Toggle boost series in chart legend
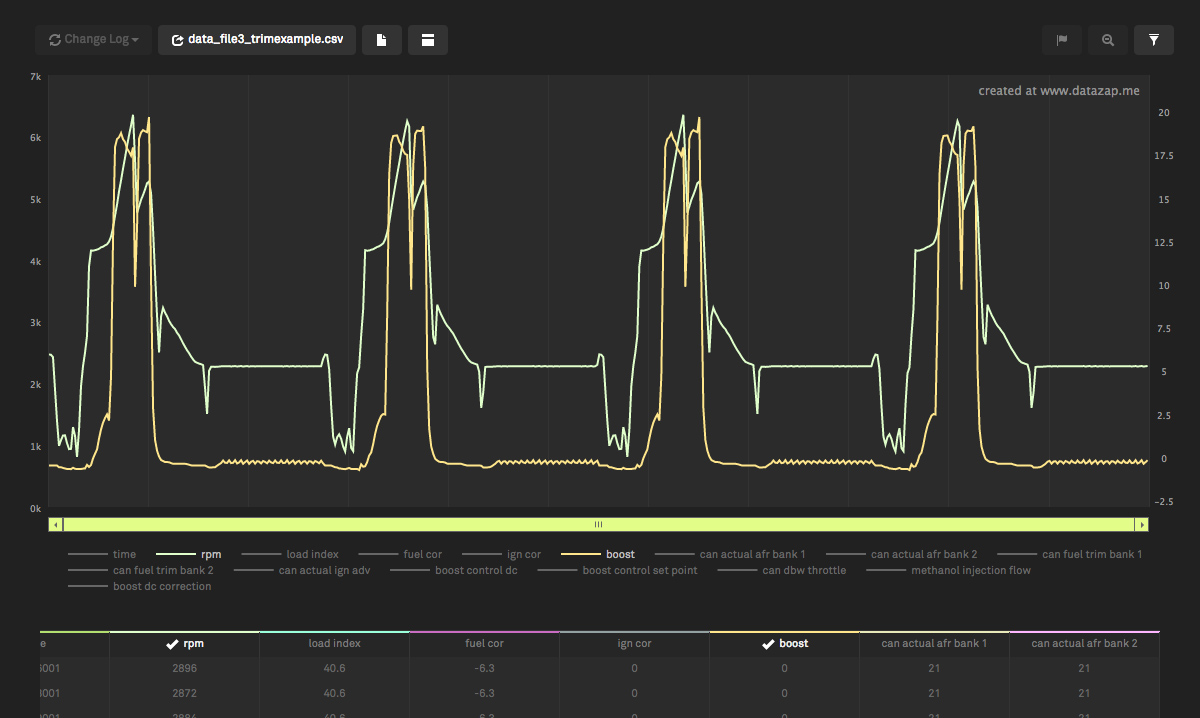Image resolution: width=1200 pixels, height=718 pixels. 619,554
